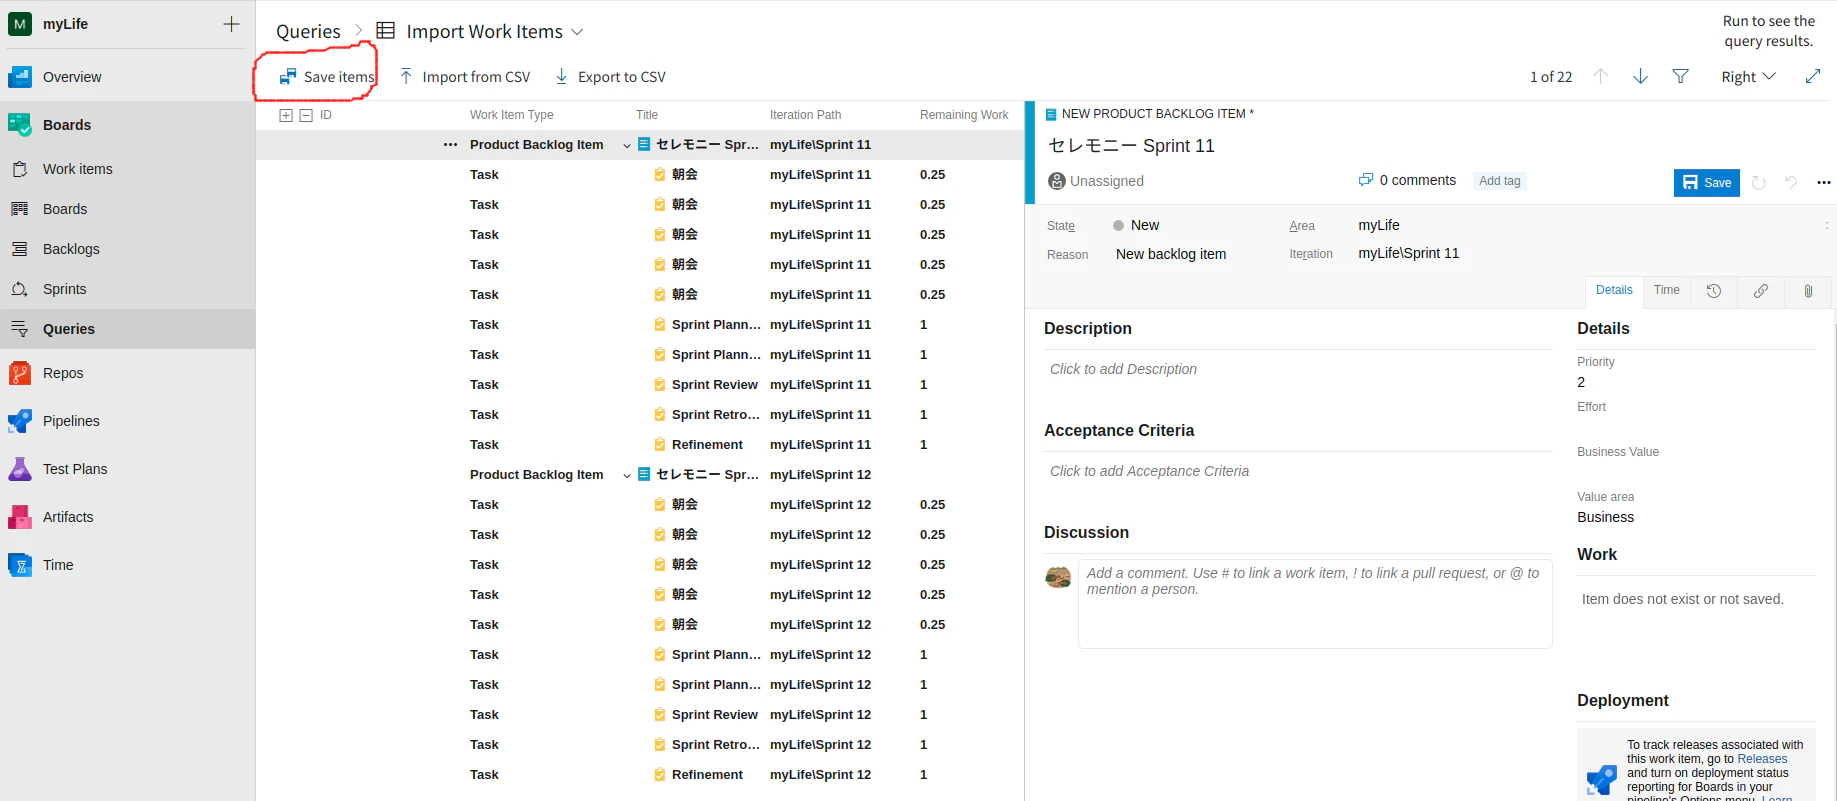Go to the previous work item with up arrow

click(1600, 77)
